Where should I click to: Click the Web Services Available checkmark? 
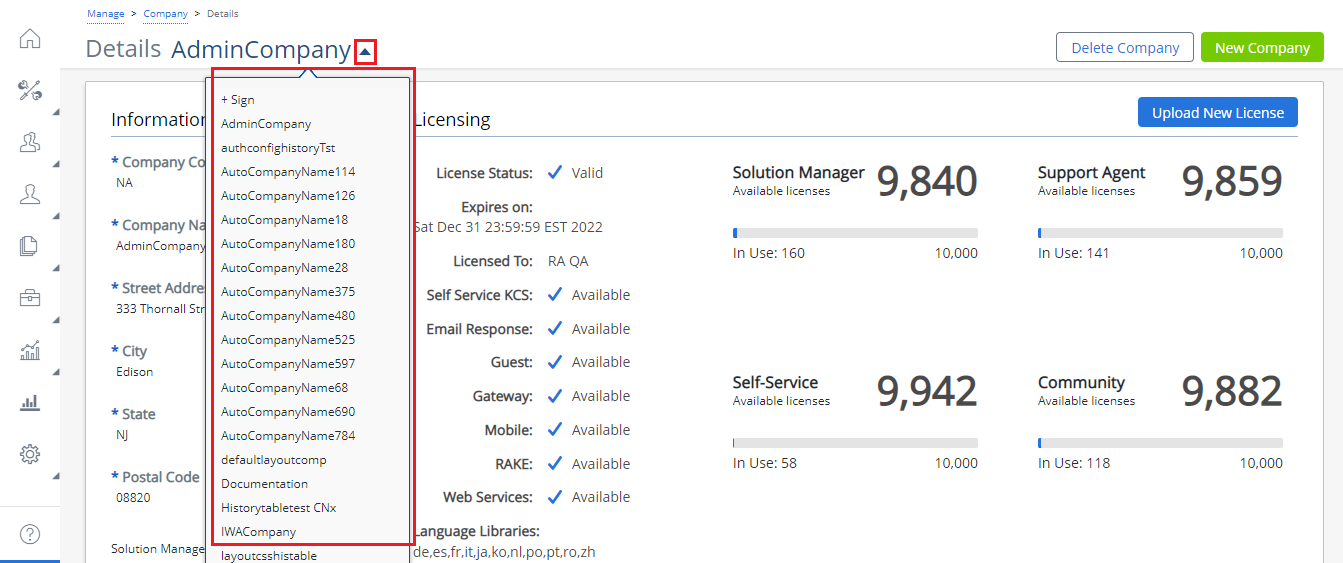[555, 497]
